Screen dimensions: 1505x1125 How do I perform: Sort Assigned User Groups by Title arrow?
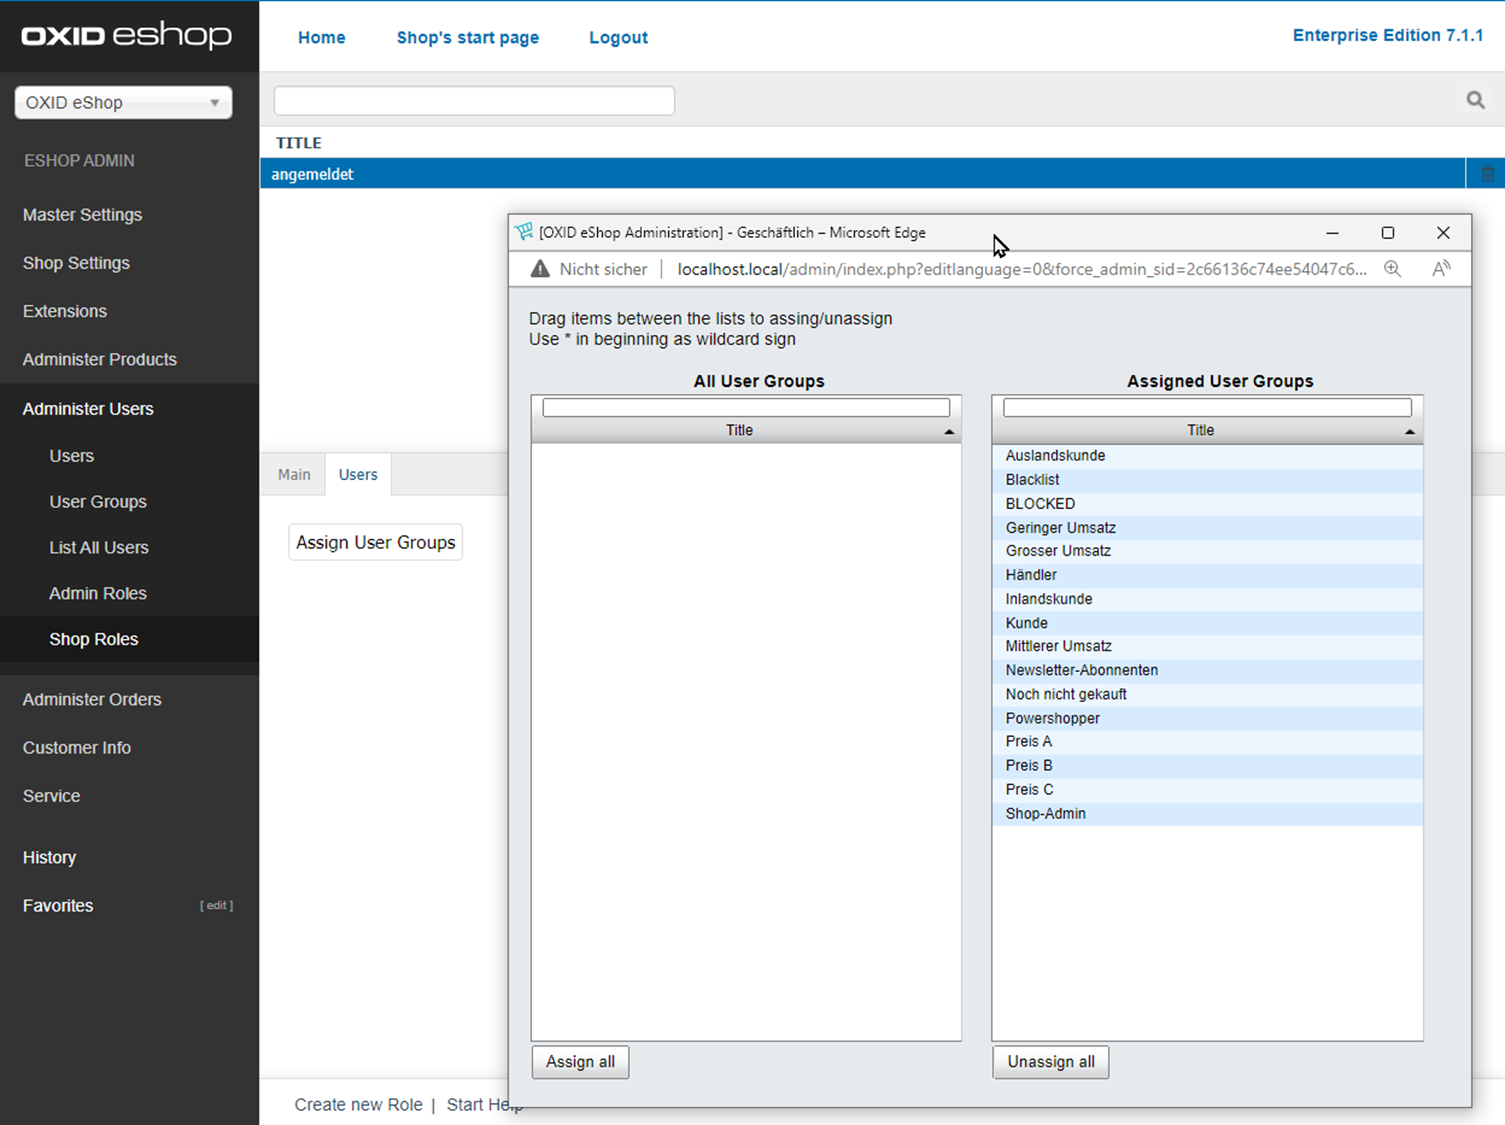(1409, 431)
